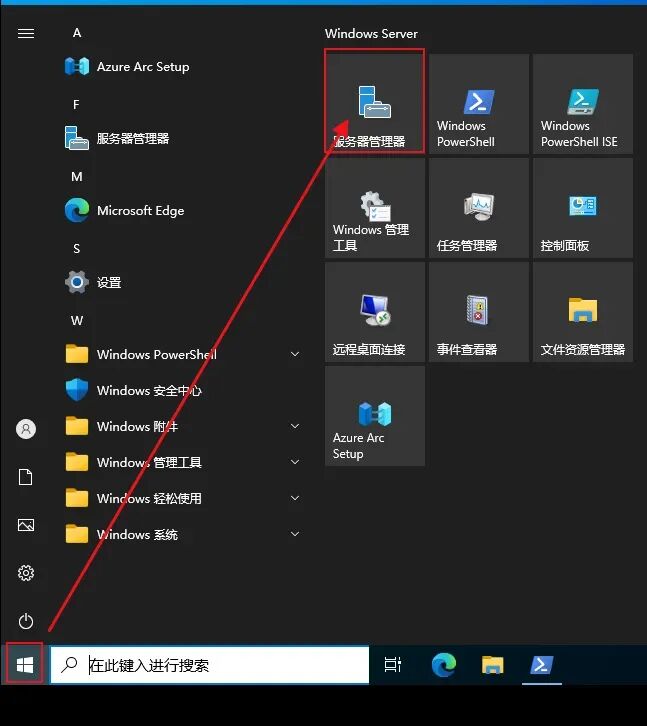Launch the 任务管理器 tile
This screenshot has width=647, height=726.
pos(479,208)
